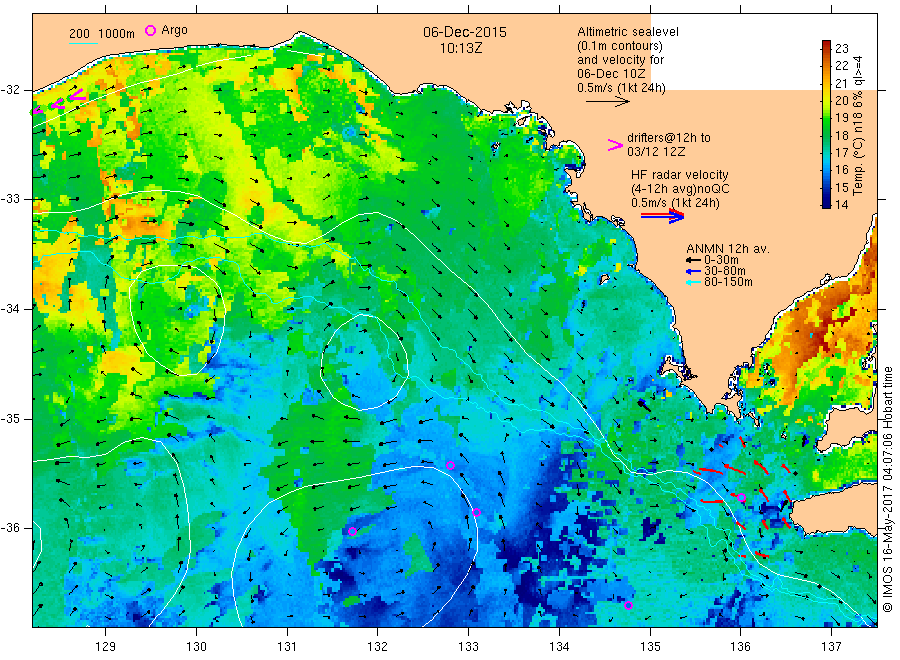Click the '200 1000m' depth contour label
Image resolution: width=900 pixels, height=660 pixels.
[102, 34]
